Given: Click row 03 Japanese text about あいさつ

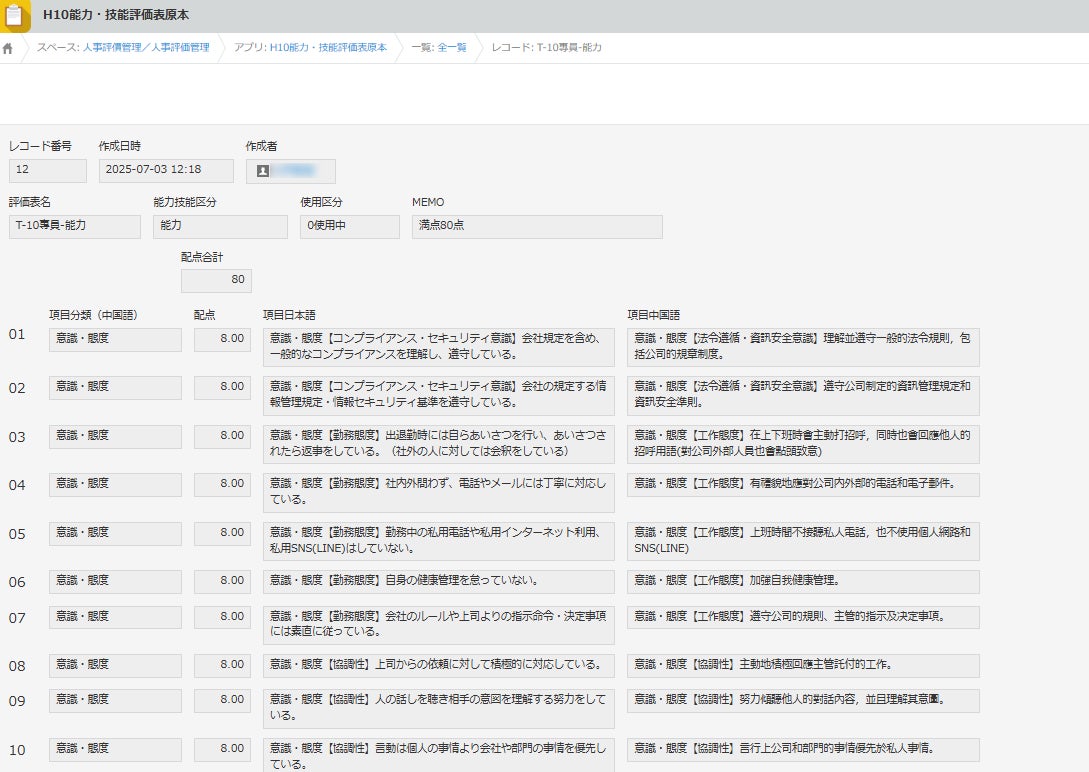Looking at the screenshot, I should (x=438, y=444).
